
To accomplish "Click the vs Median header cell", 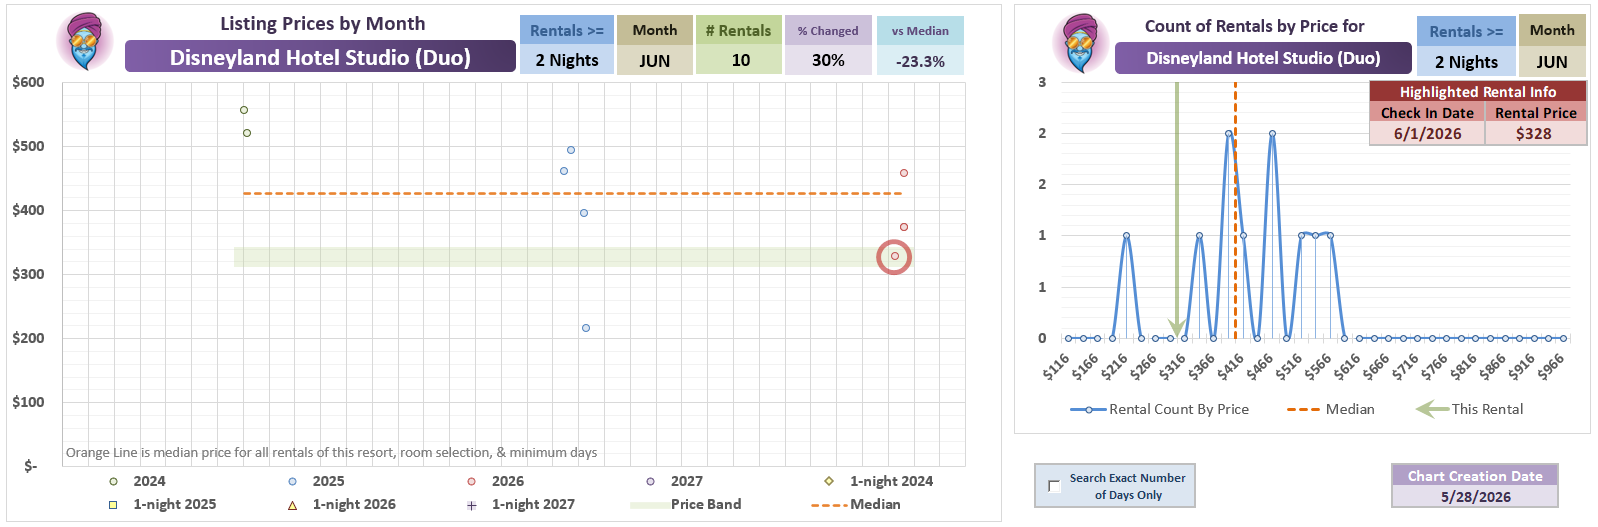I will (920, 31).
